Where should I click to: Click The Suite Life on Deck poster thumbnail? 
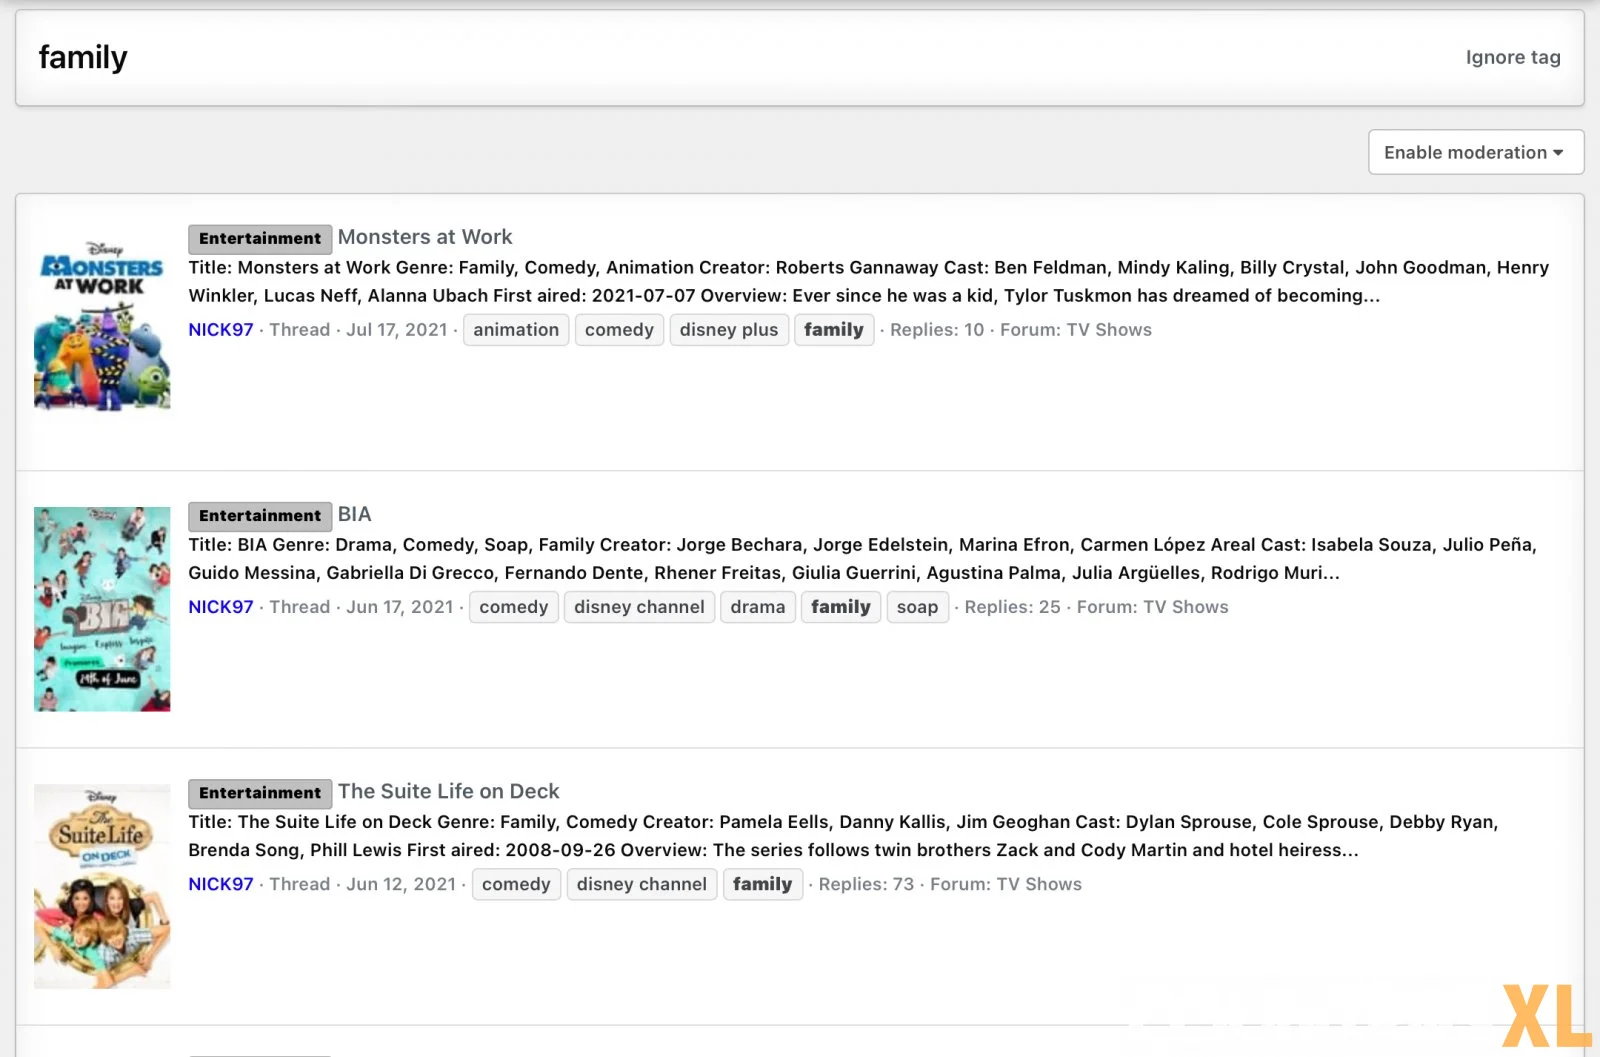pyautogui.click(x=102, y=886)
